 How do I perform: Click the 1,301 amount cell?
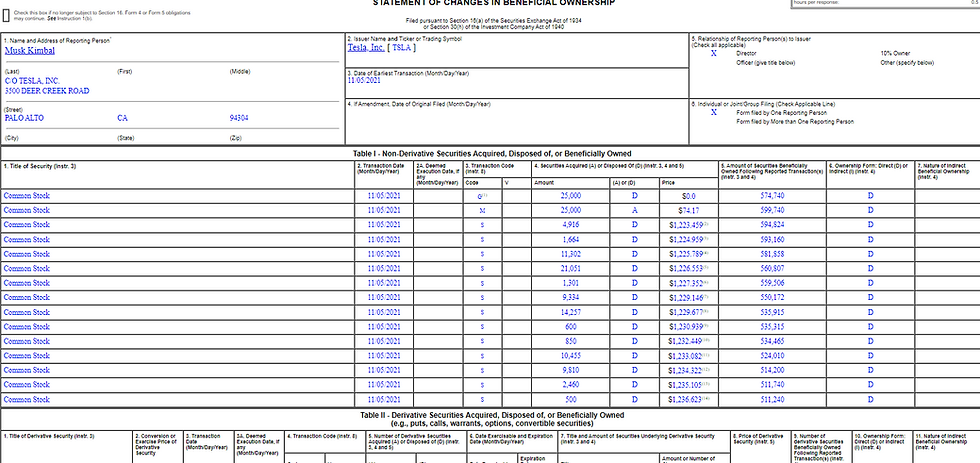tap(571, 283)
